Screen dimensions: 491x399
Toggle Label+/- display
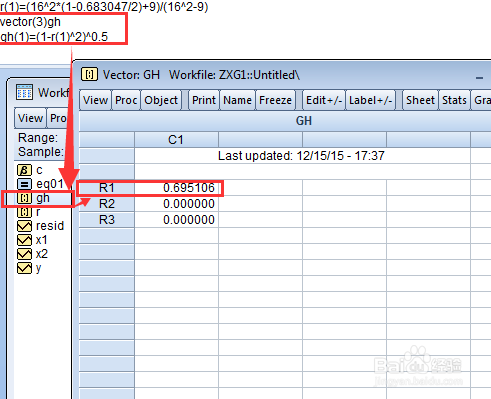coord(370,100)
